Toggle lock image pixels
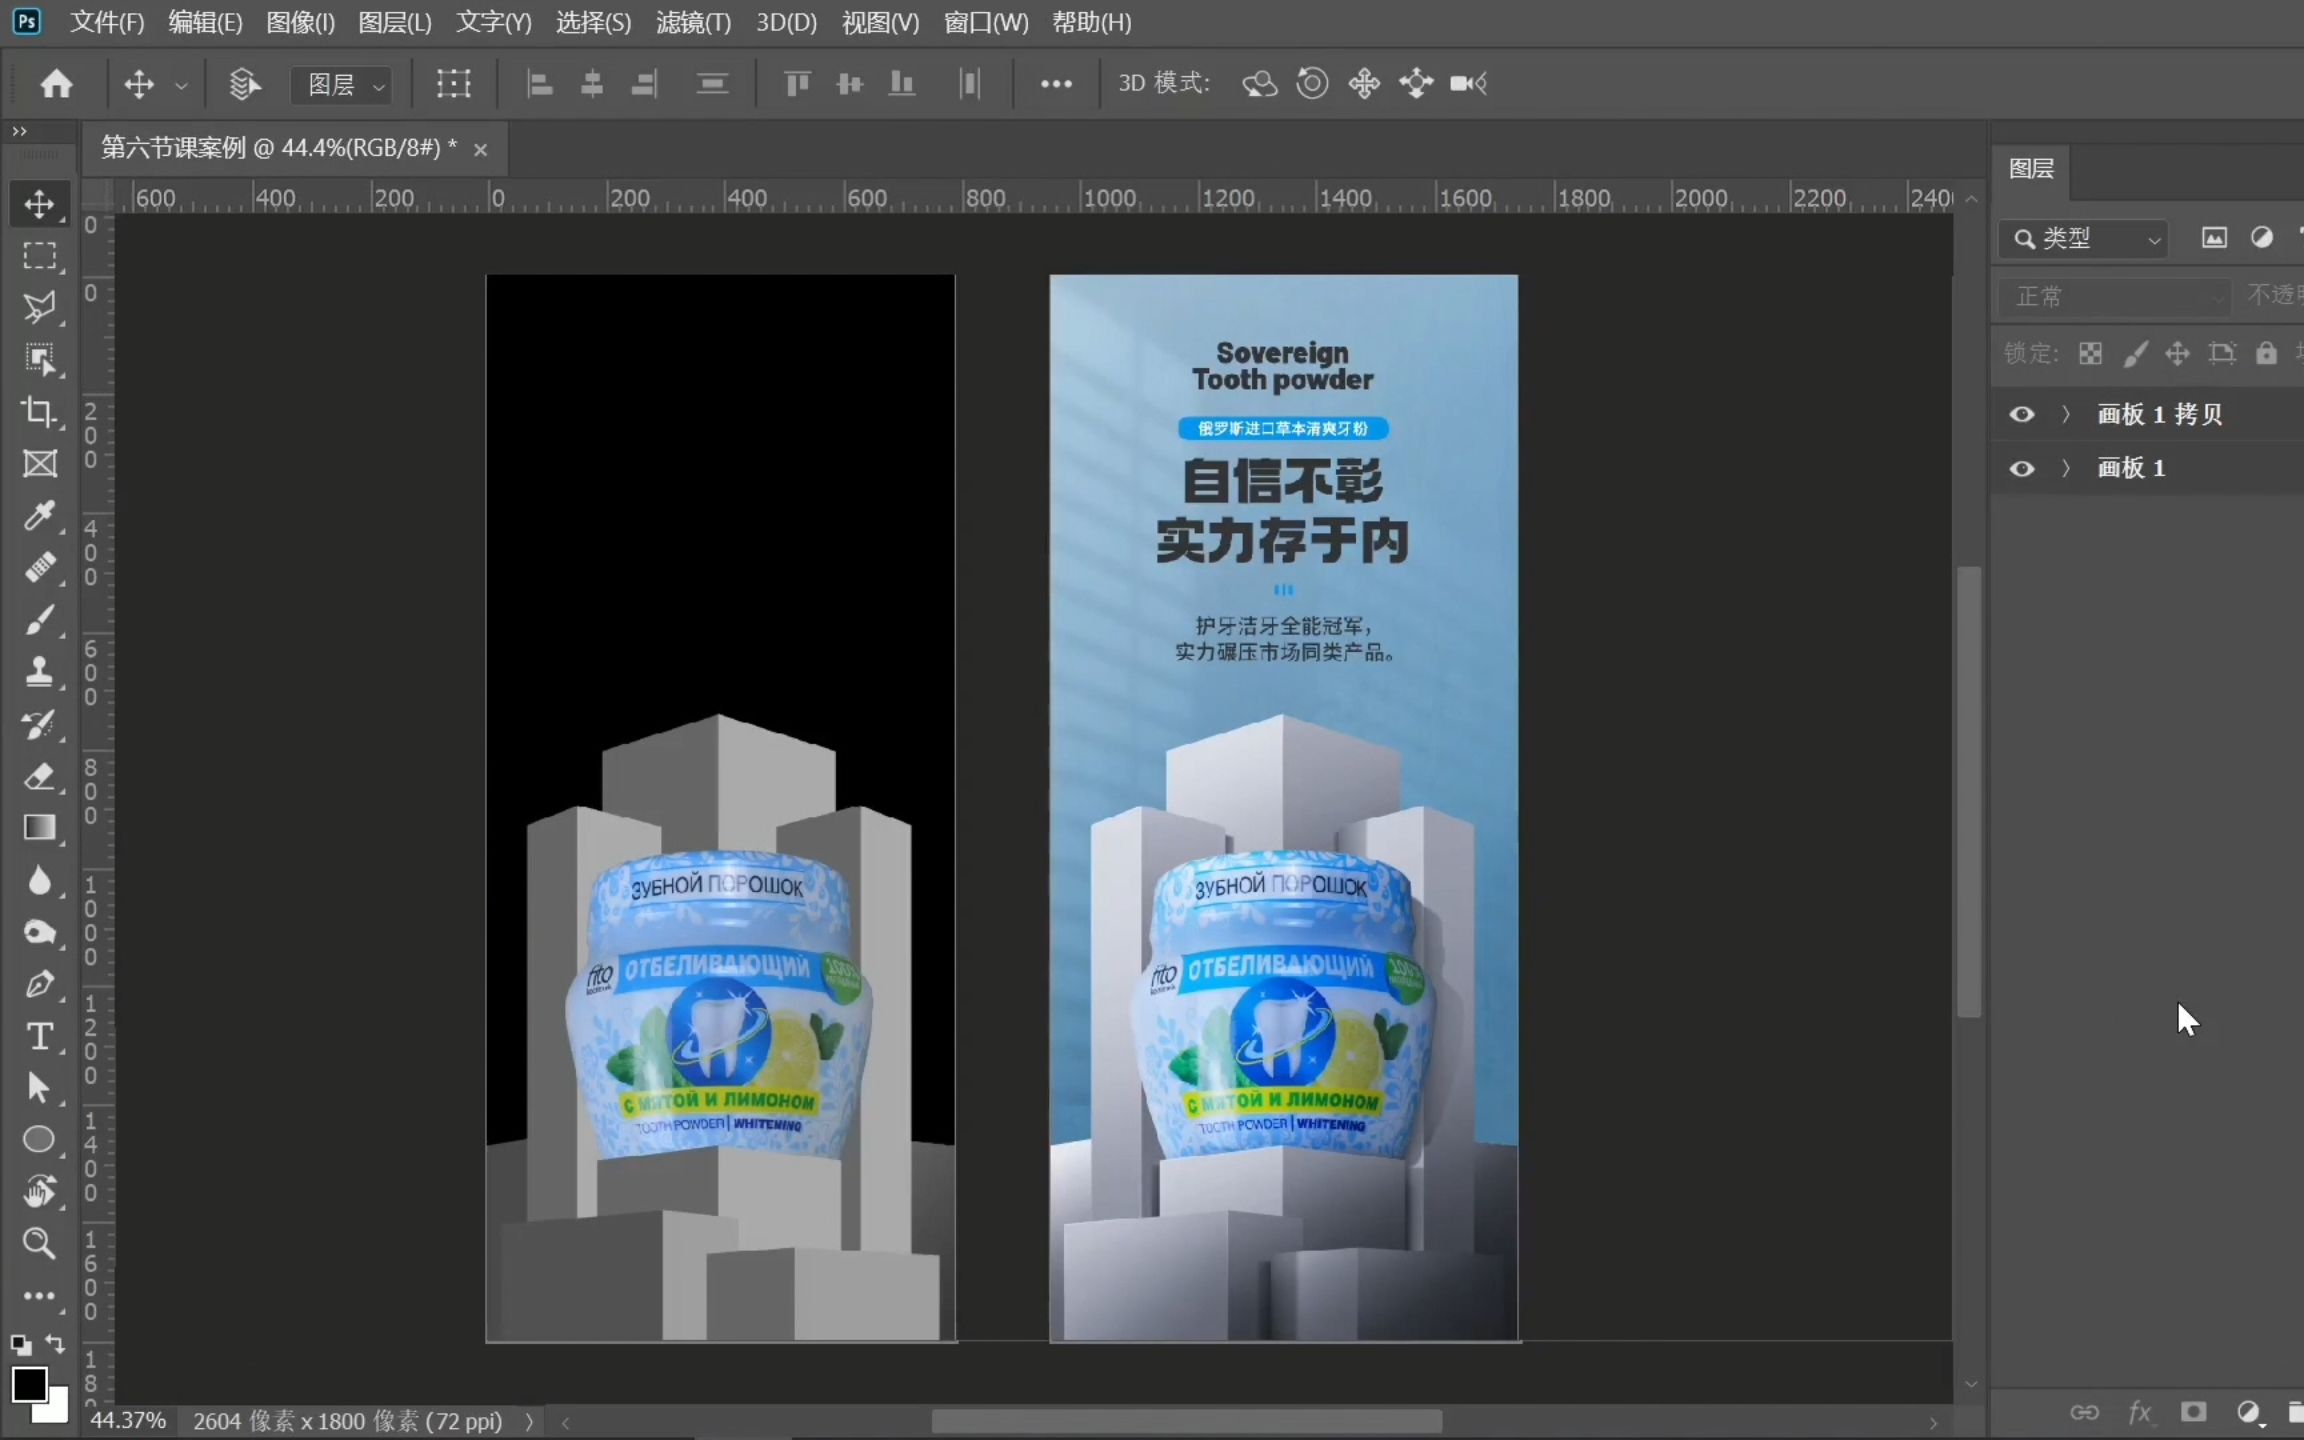 [x=2135, y=353]
